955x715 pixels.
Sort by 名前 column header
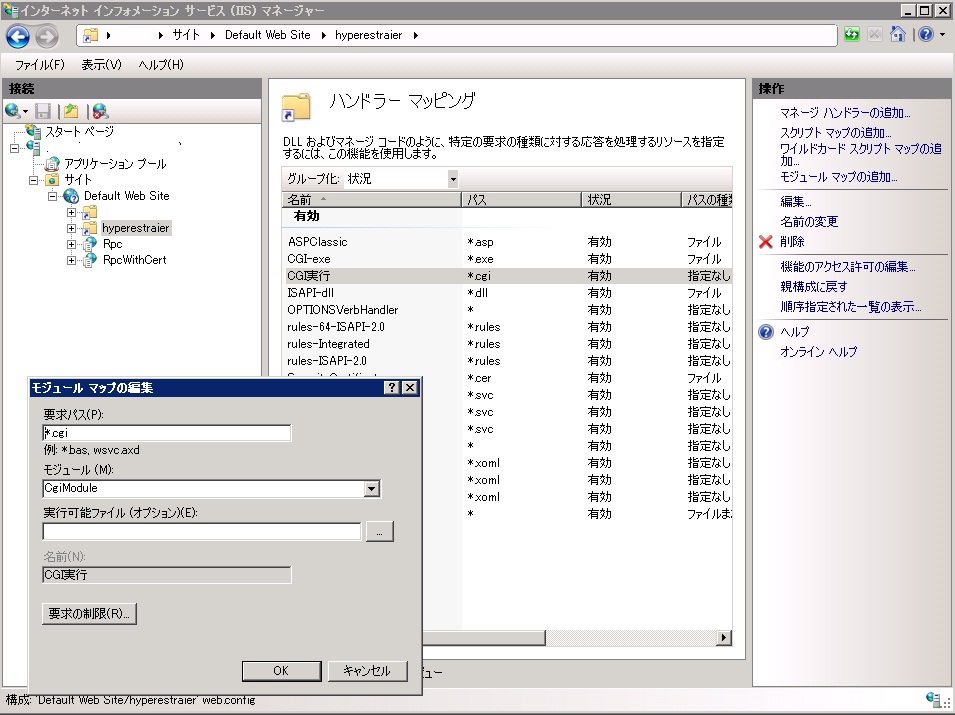coord(372,200)
